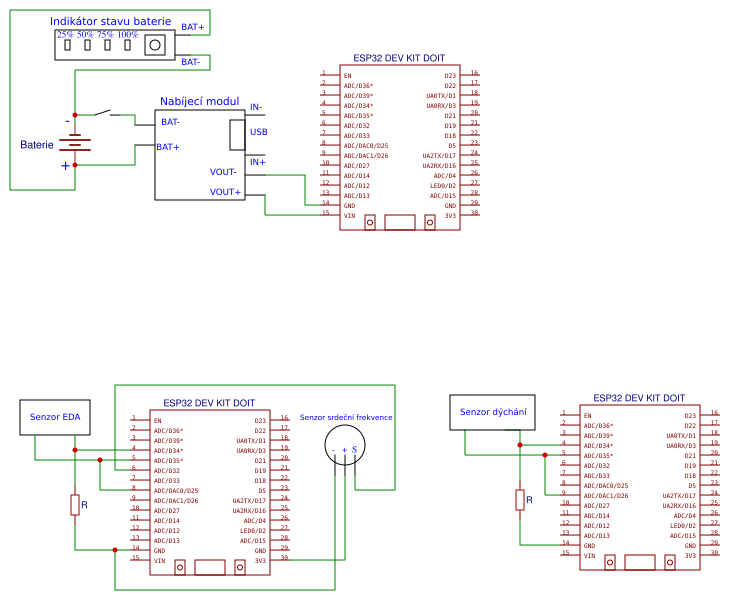Click the resistor R symbol below Senzor EDA
The image size is (732, 600).
(x=75, y=505)
